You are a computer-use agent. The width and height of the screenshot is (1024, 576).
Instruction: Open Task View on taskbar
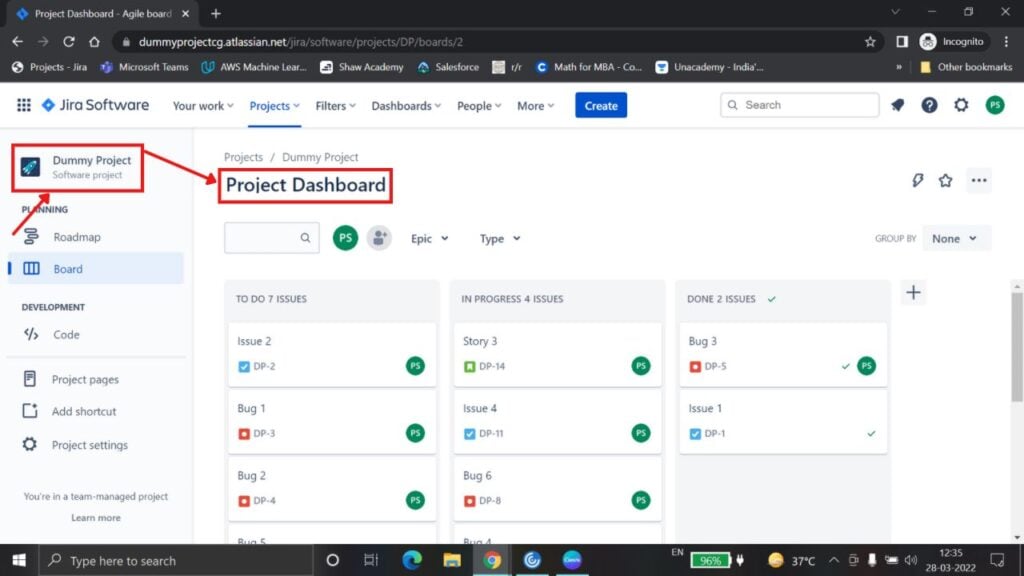point(371,560)
